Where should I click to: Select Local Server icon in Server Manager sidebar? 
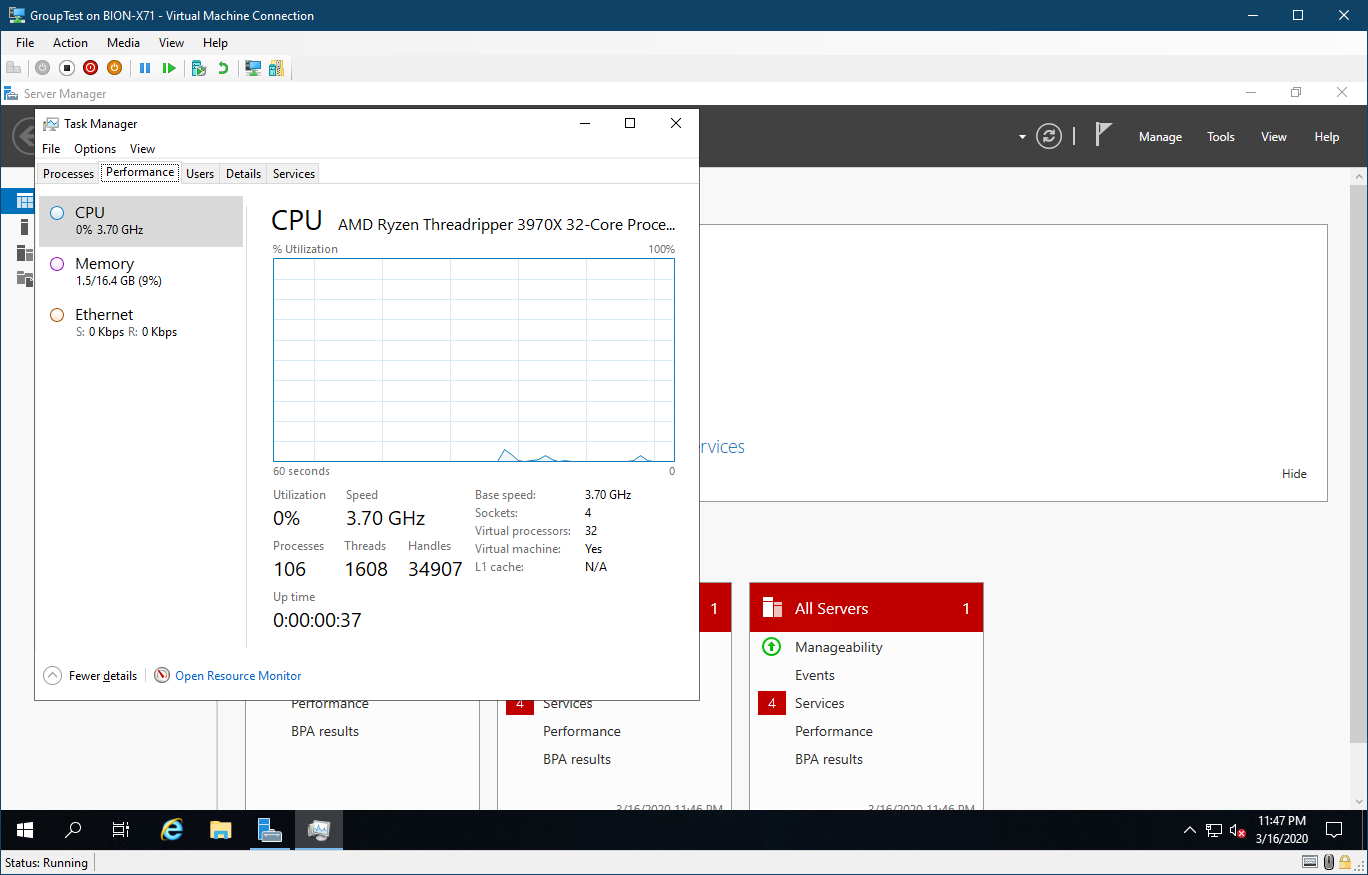point(25,227)
